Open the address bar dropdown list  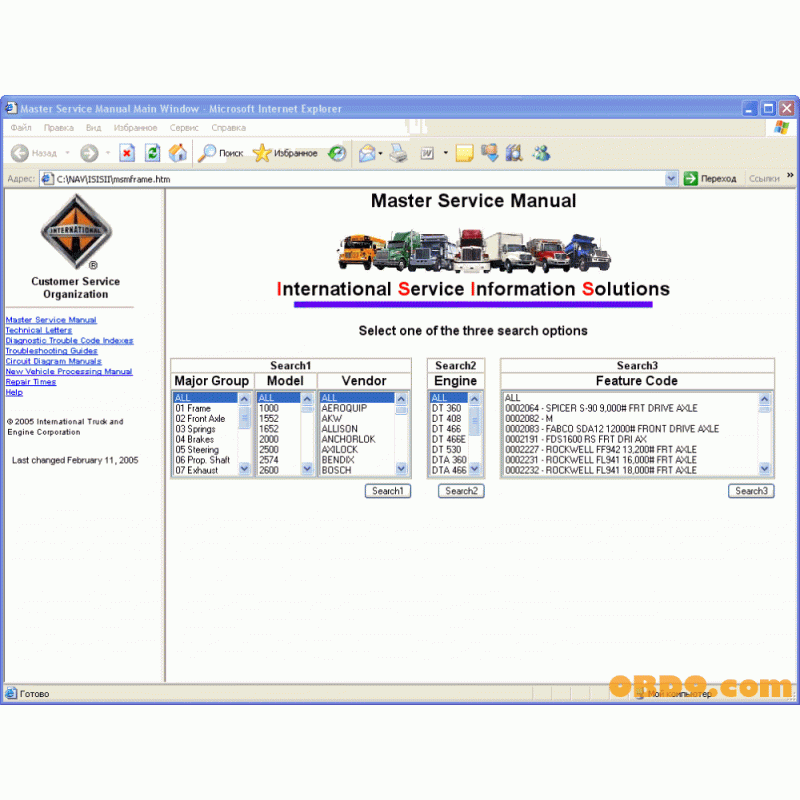click(671, 179)
